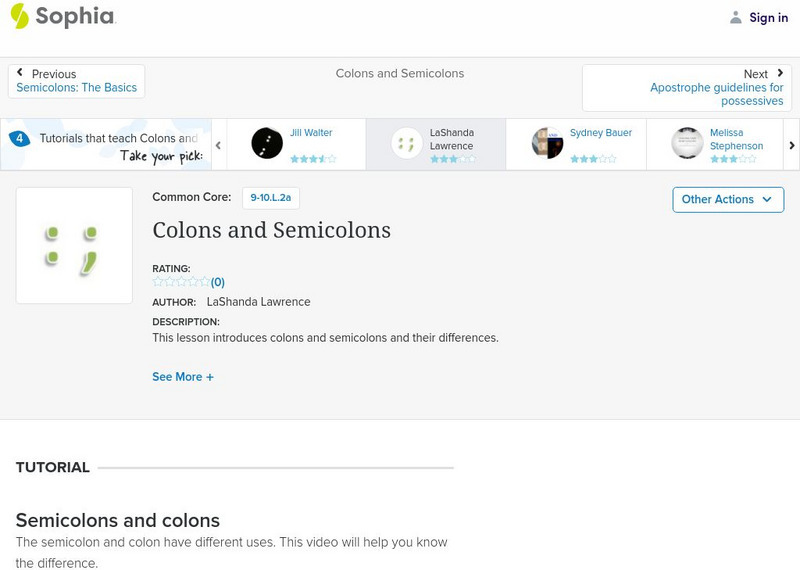
Task: Click the LaShanda Lawrence author name
Action: point(258,302)
